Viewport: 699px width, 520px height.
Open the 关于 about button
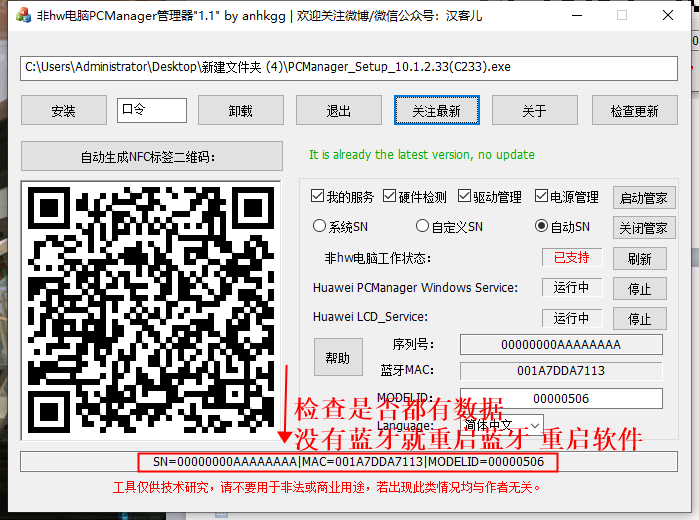click(x=535, y=110)
